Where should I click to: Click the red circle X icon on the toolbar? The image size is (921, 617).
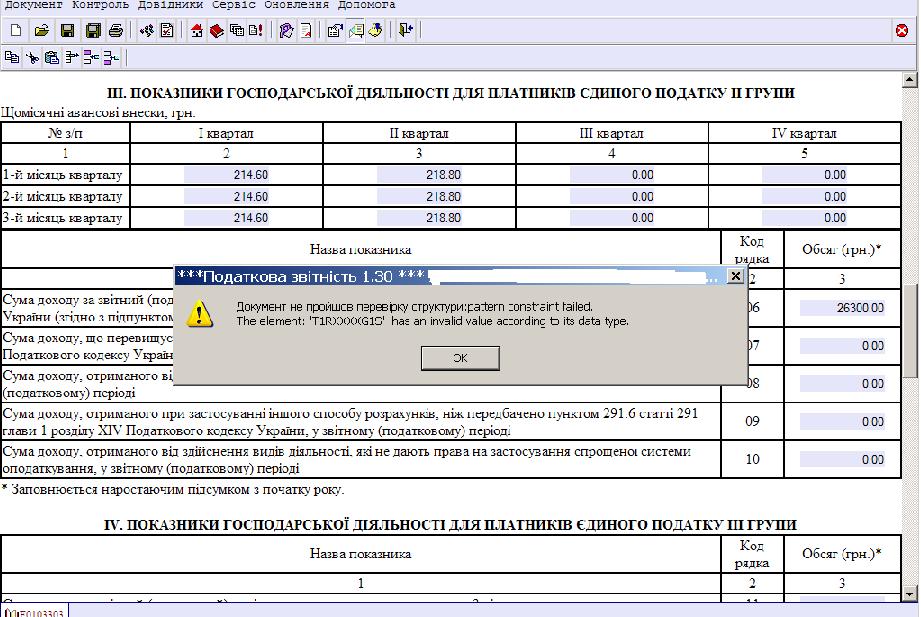[x=902, y=31]
